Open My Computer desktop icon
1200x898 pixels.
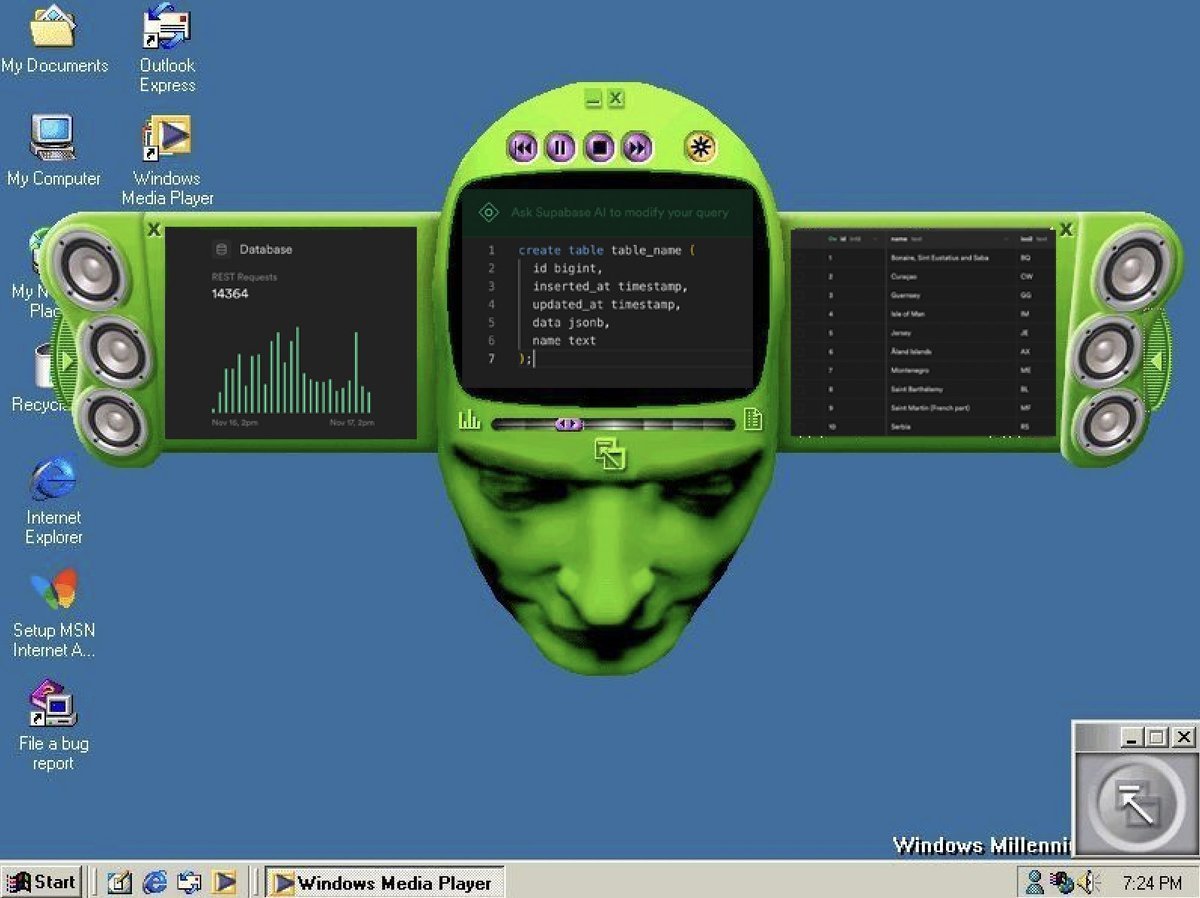[54, 152]
